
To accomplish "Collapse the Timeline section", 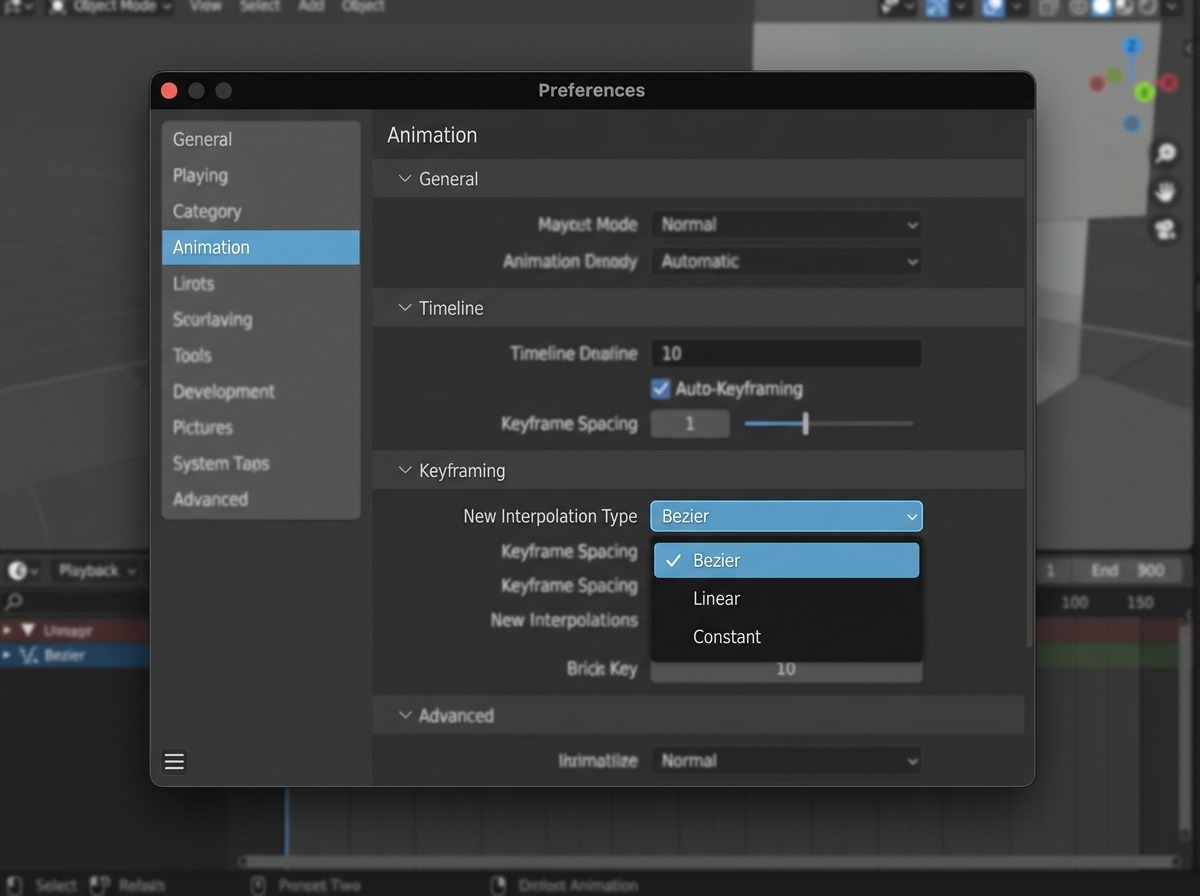I will coord(405,308).
